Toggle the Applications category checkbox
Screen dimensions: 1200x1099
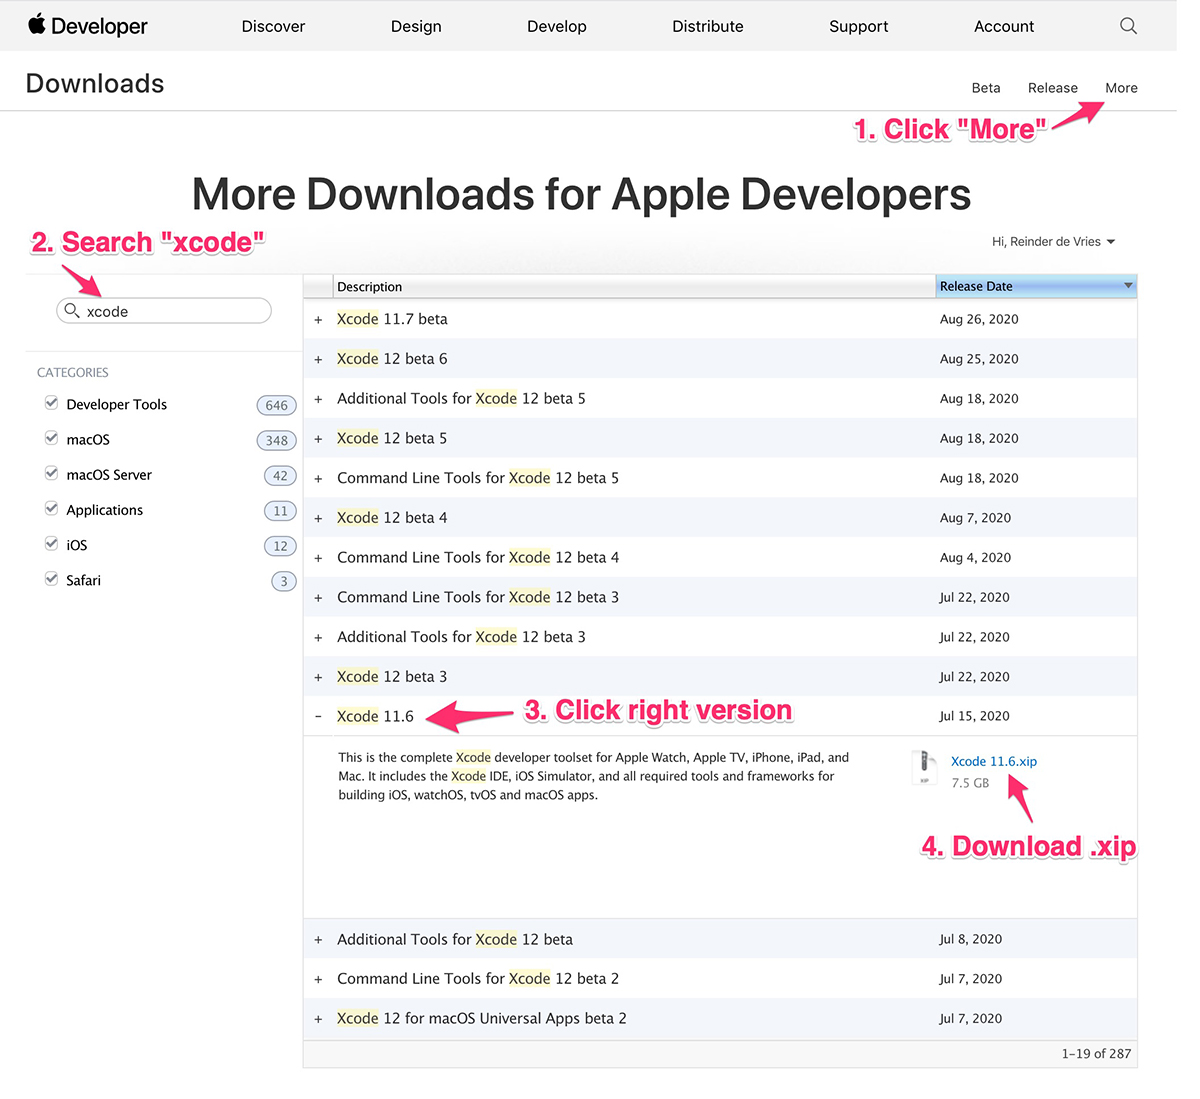point(51,508)
